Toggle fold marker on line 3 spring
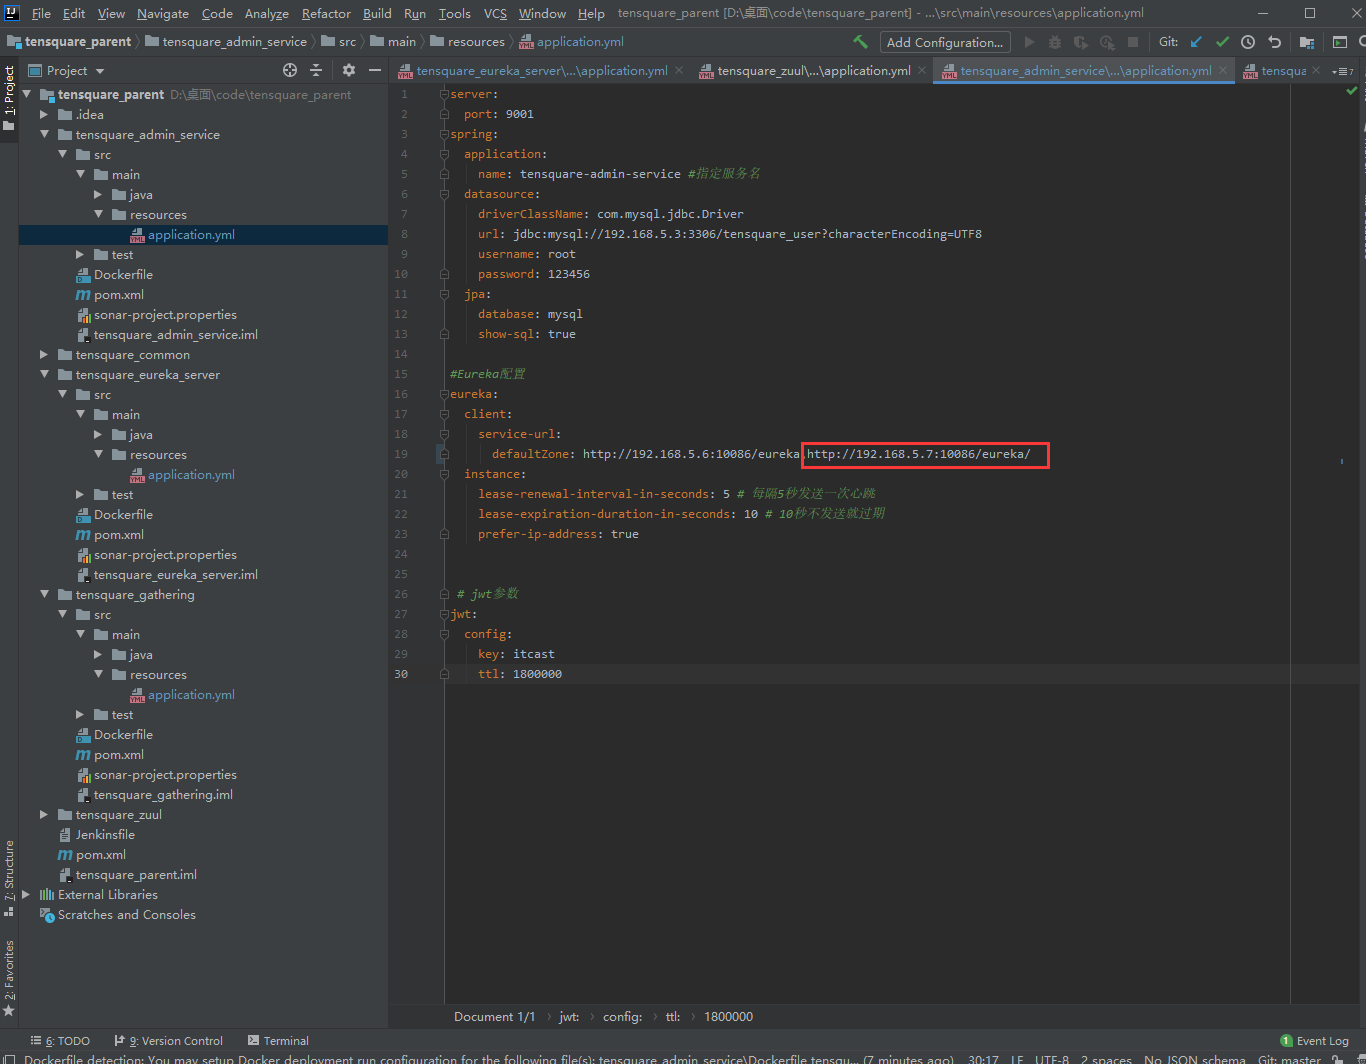Viewport: 1366px width, 1064px height. point(444,134)
